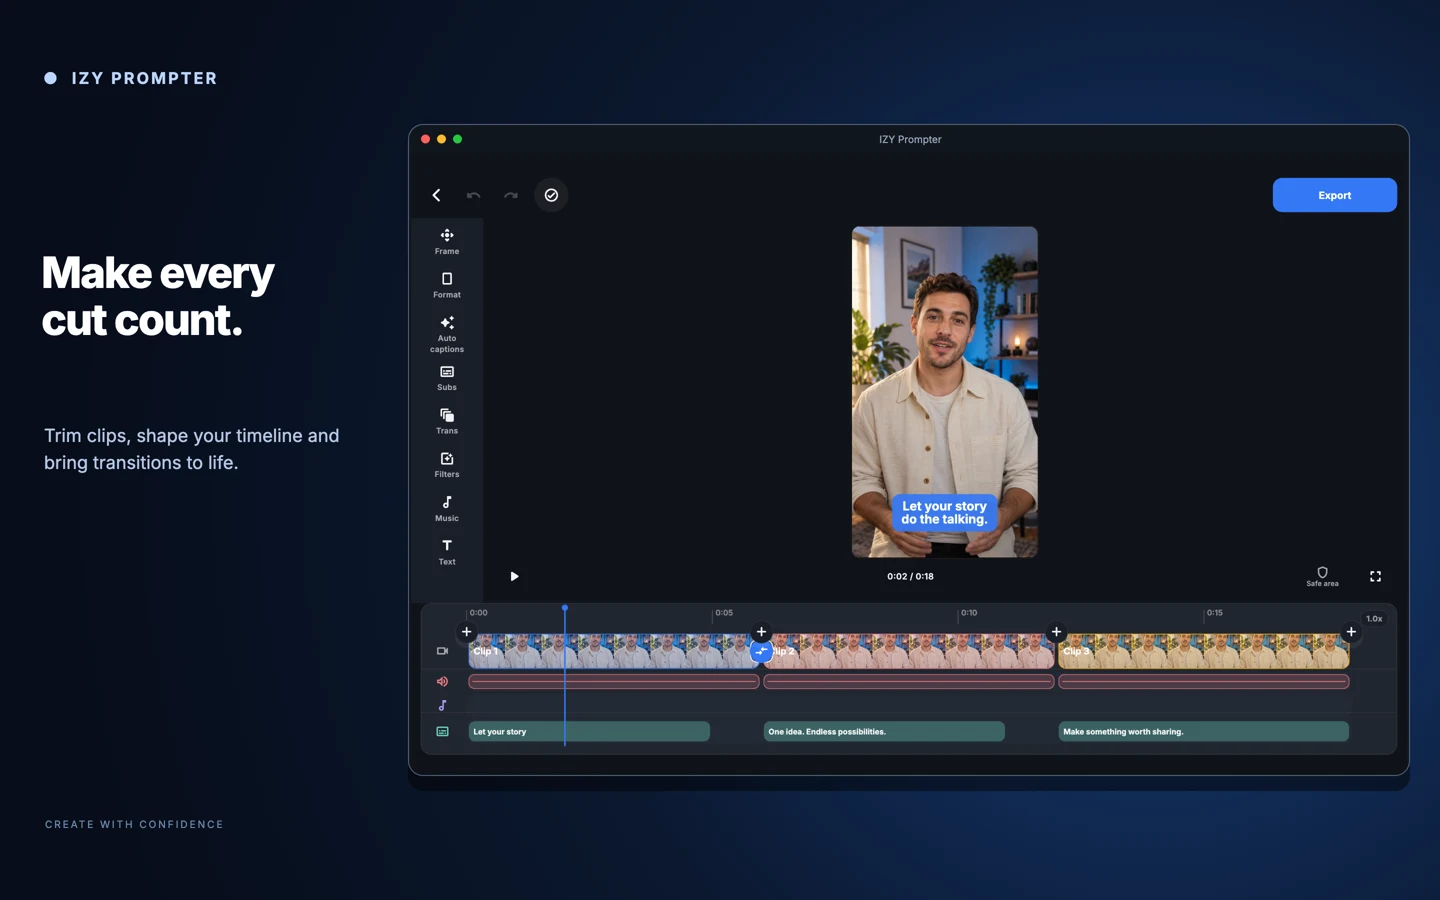The image size is (1440, 900).
Task: Add a clip after Clip 3
Action: (1351, 632)
